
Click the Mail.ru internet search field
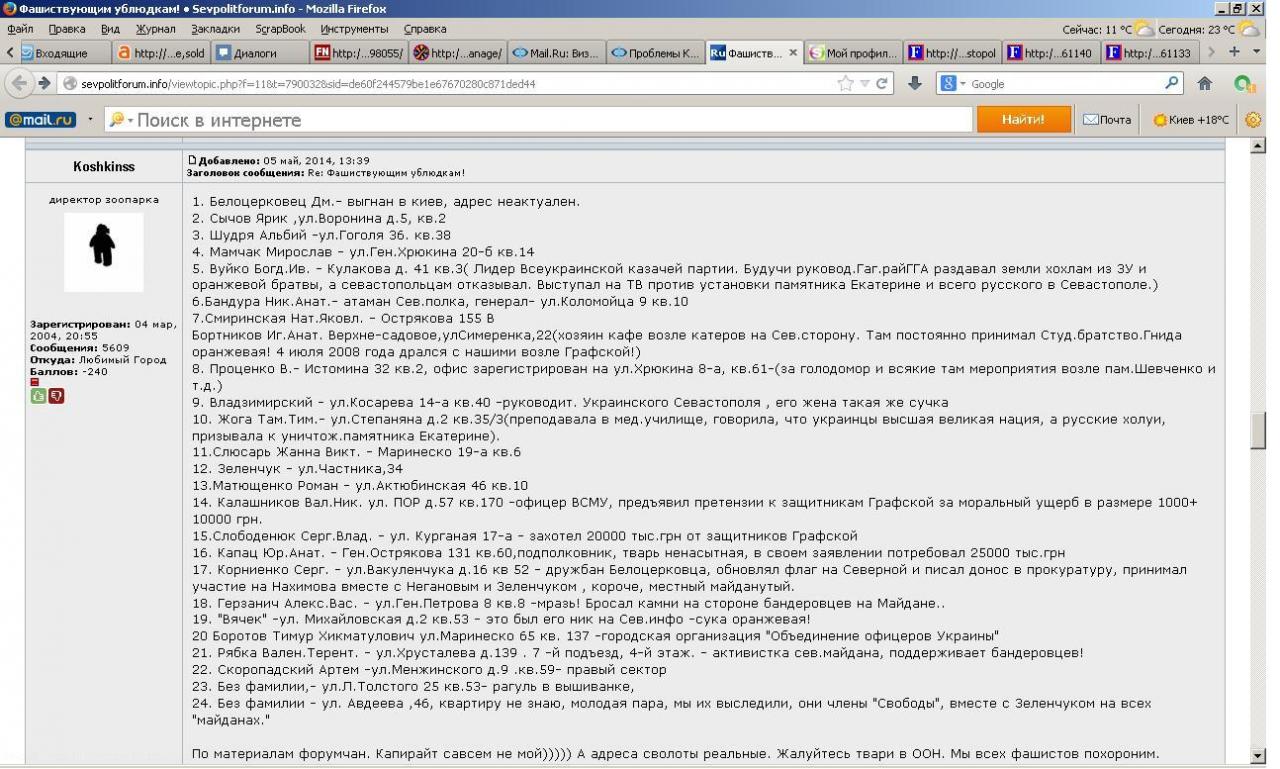coord(550,120)
